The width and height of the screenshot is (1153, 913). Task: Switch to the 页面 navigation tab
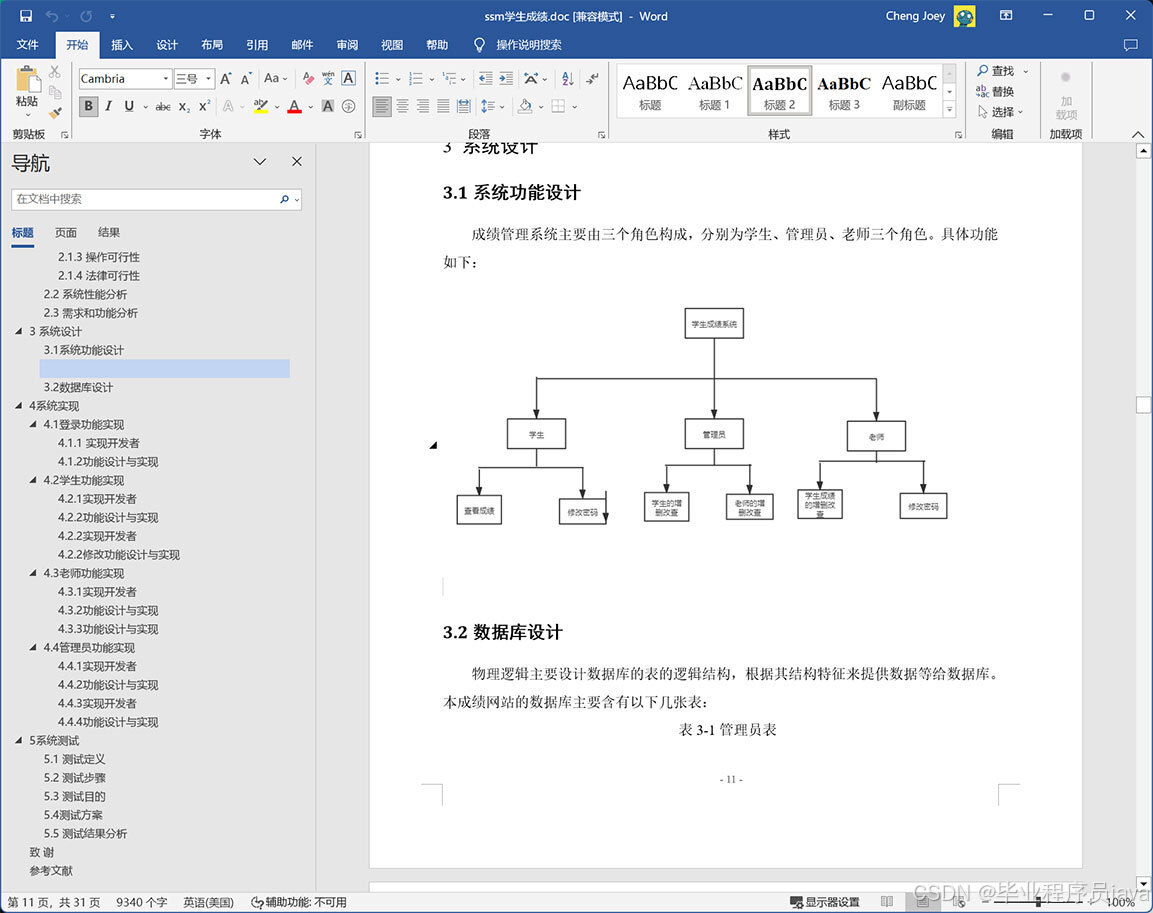pos(65,232)
